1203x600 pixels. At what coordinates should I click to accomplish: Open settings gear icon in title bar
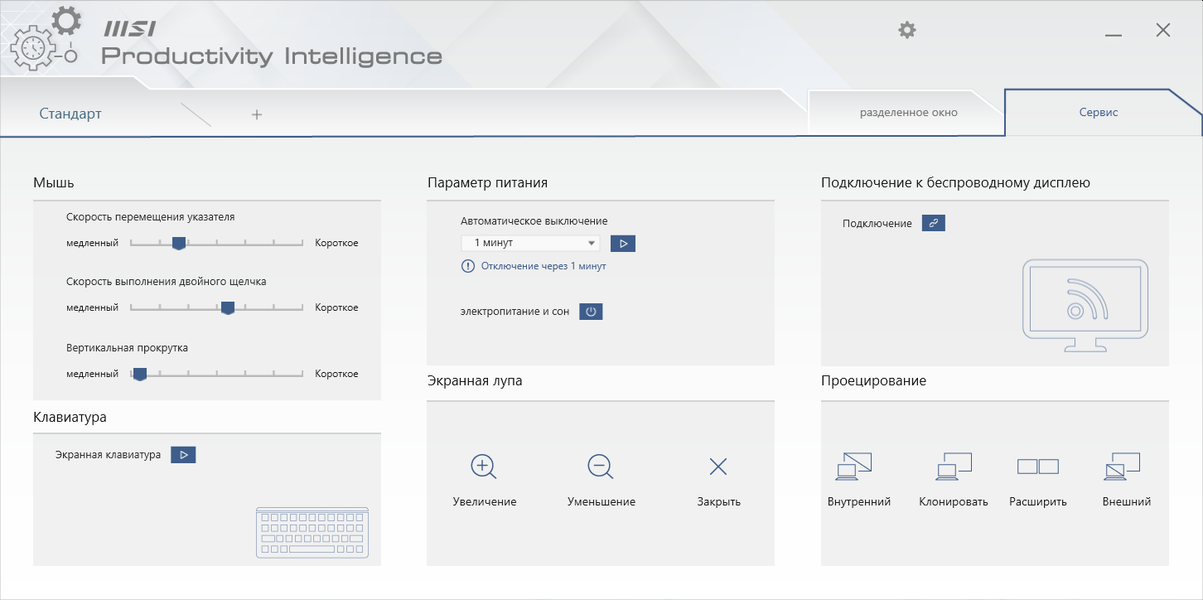coord(907,30)
